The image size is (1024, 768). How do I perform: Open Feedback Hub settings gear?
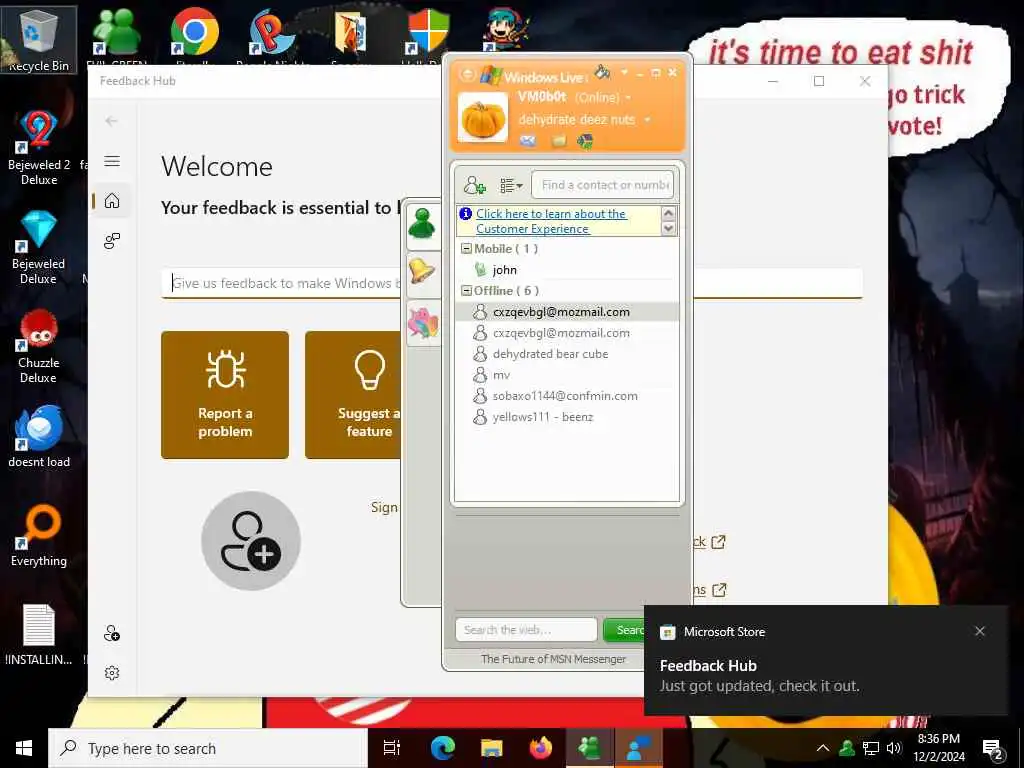112,673
